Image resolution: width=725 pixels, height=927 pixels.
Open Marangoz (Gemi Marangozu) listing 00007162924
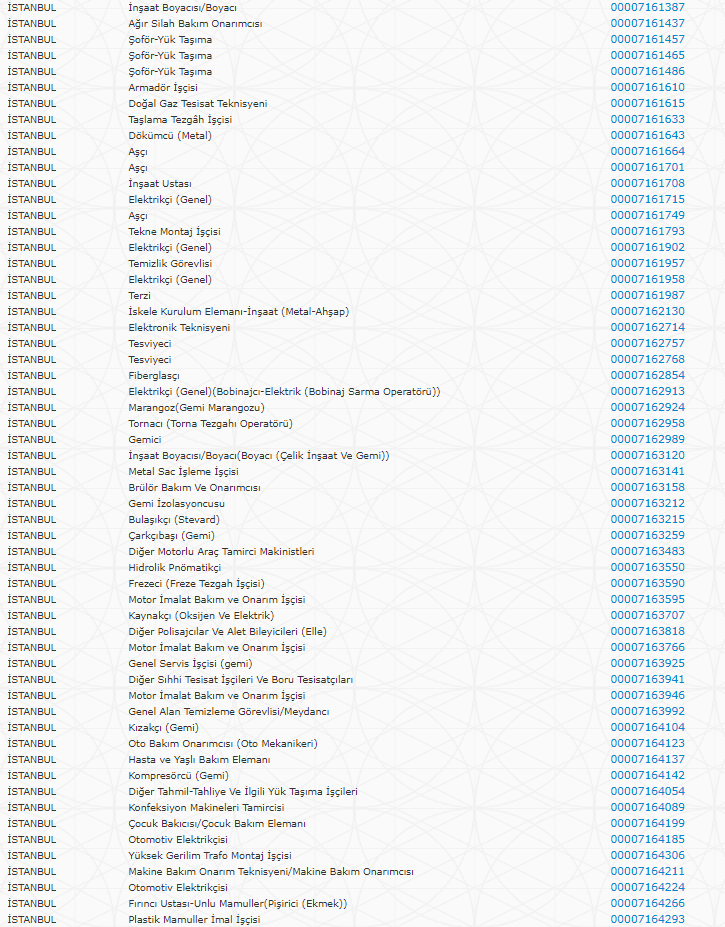tap(647, 407)
